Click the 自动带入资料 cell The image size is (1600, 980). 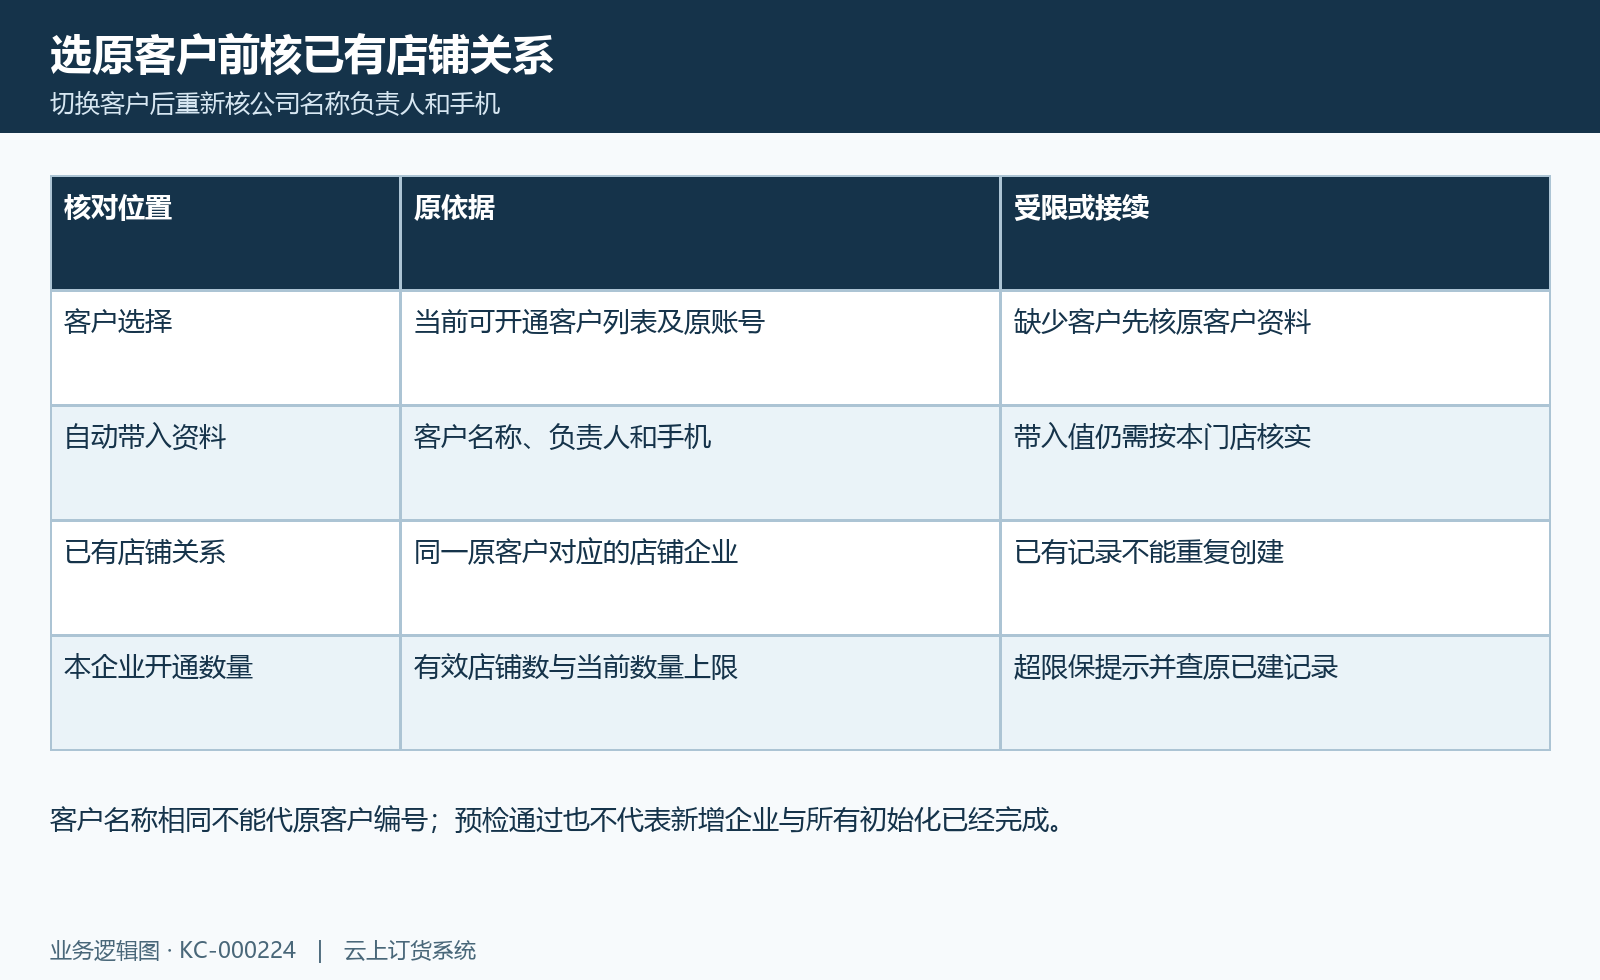pyautogui.click(x=226, y=463)
